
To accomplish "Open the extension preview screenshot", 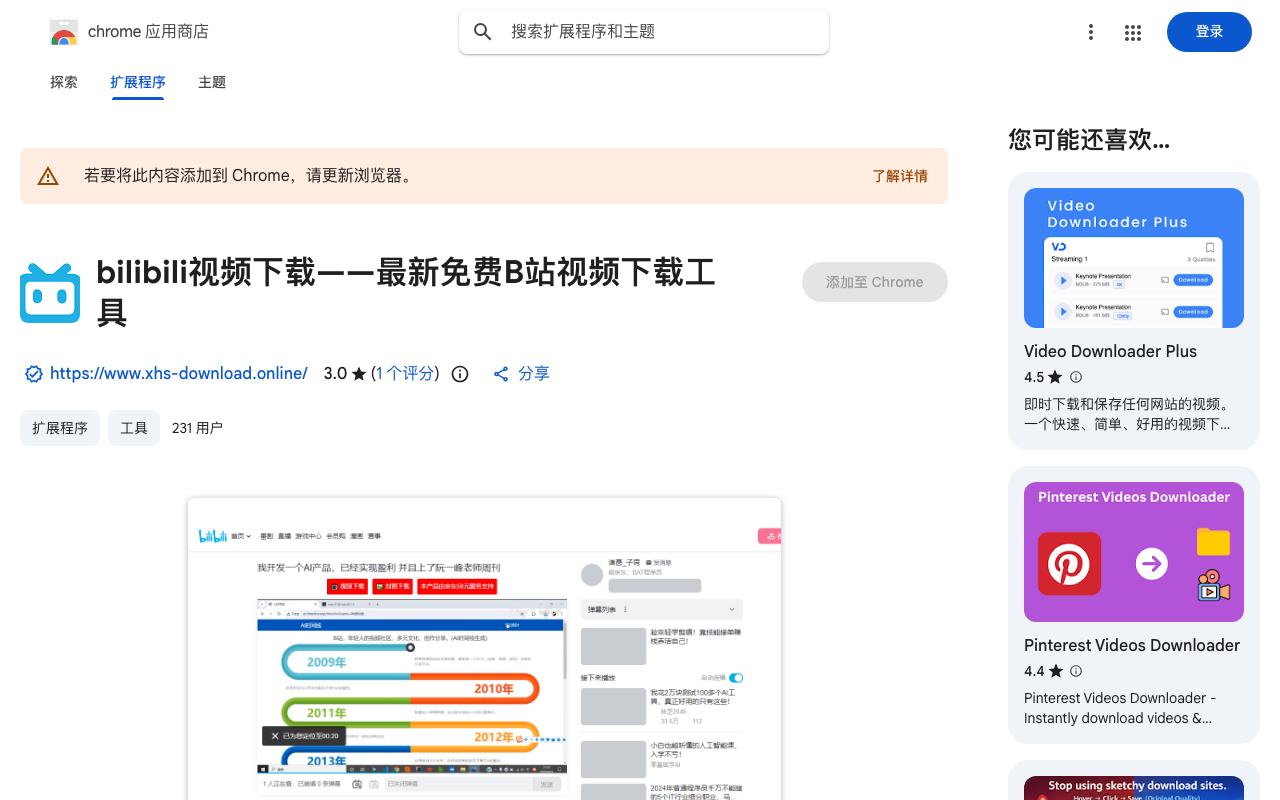I will pyautogui.click(x=484, y=649).
